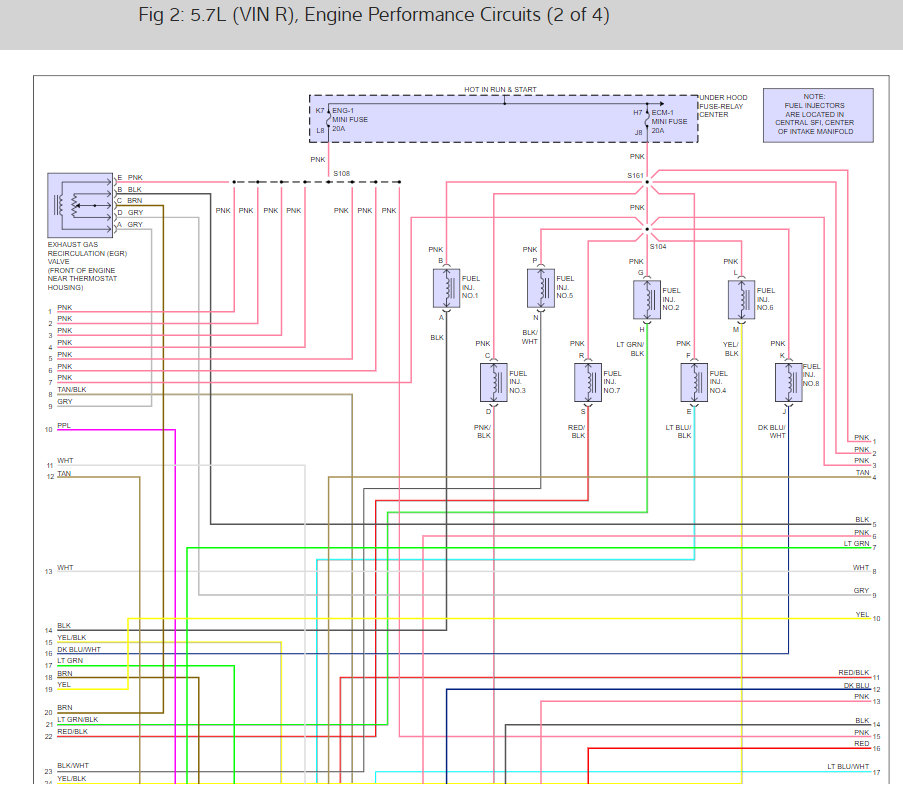
Task: Click the 'GRY' label at right pin 9
Action: (x=861, y=590)
